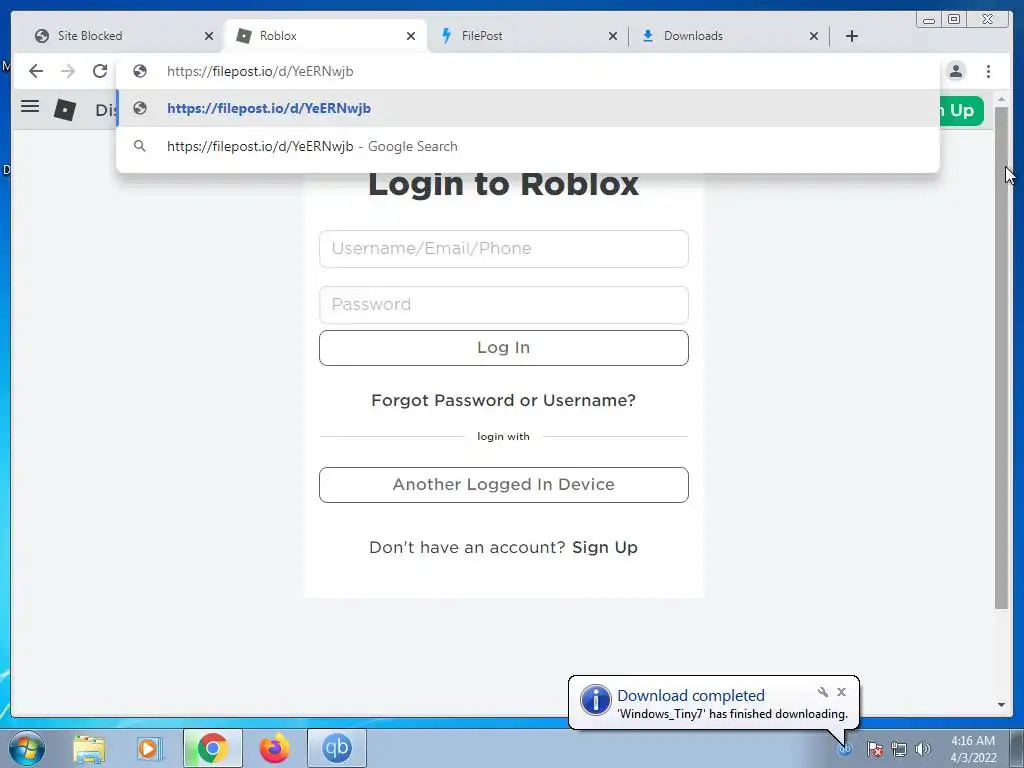The width and height of the screenshot is (1024, 768).
Task: Select the highlighted filepost.io URL suggestion
Action: coord(528,108)
